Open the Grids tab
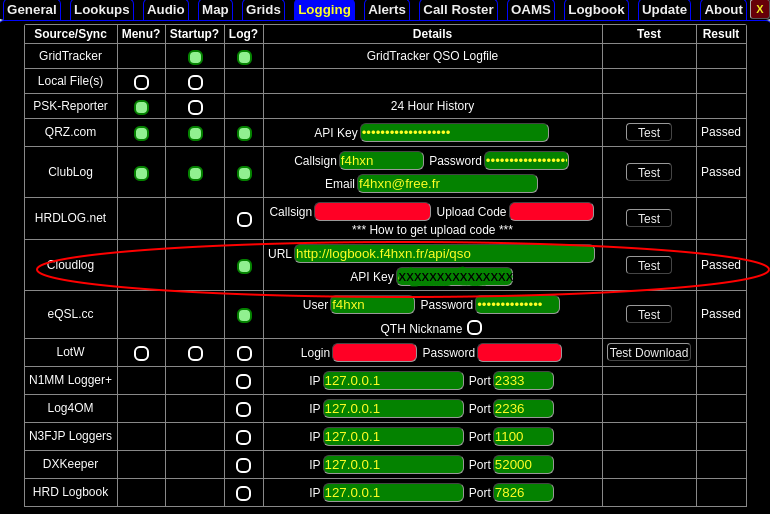This screenshot has height=514, width=770. pos(263,10)
